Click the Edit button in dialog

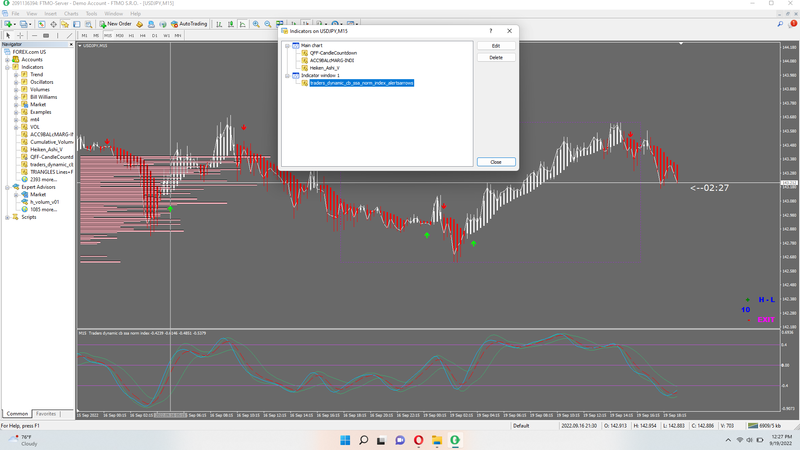pyautogui.click(x=496, y=46)
